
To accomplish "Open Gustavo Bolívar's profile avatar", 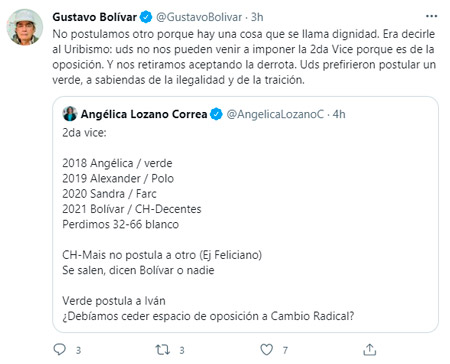I will pyautogui.click(x=25, y=27).
